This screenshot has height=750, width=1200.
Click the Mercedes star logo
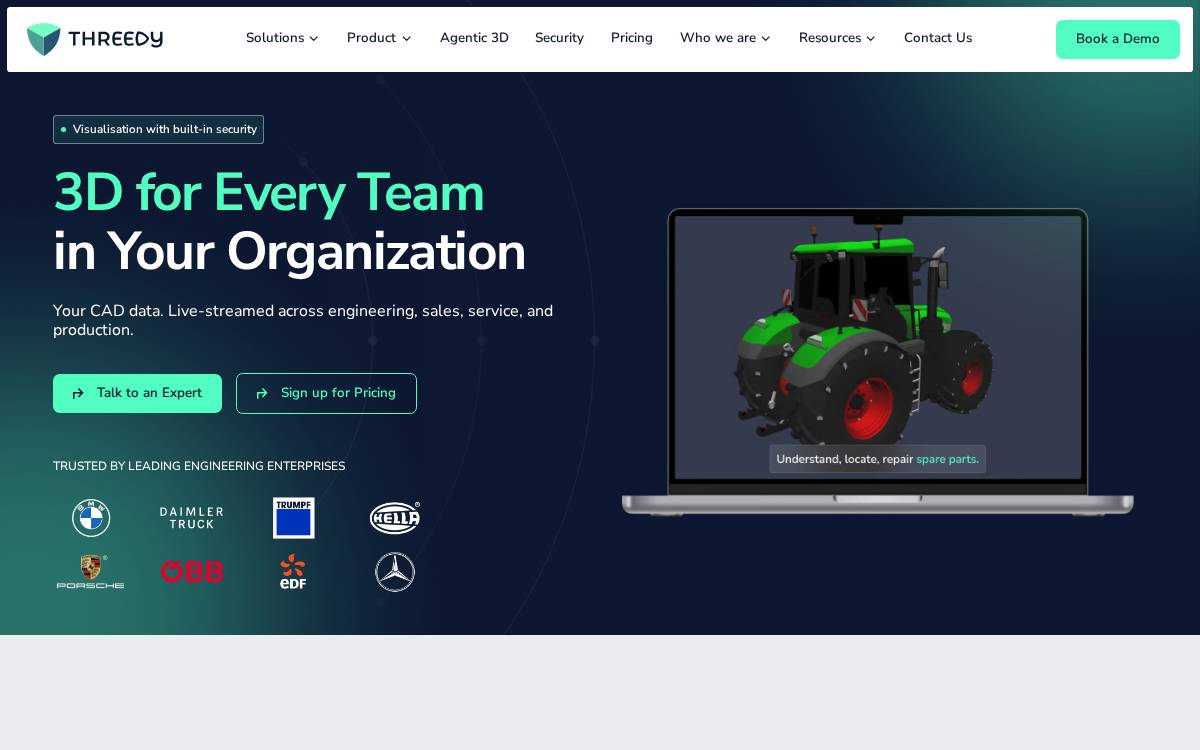click(395, 572)
